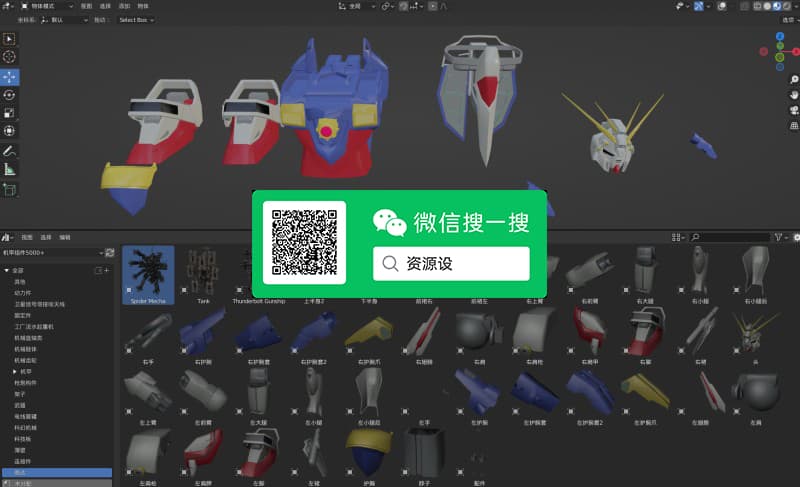Screen dimensions: 800x487
Task: Select the 右手 asset thumbnail
Action: (x=148, y=337)
